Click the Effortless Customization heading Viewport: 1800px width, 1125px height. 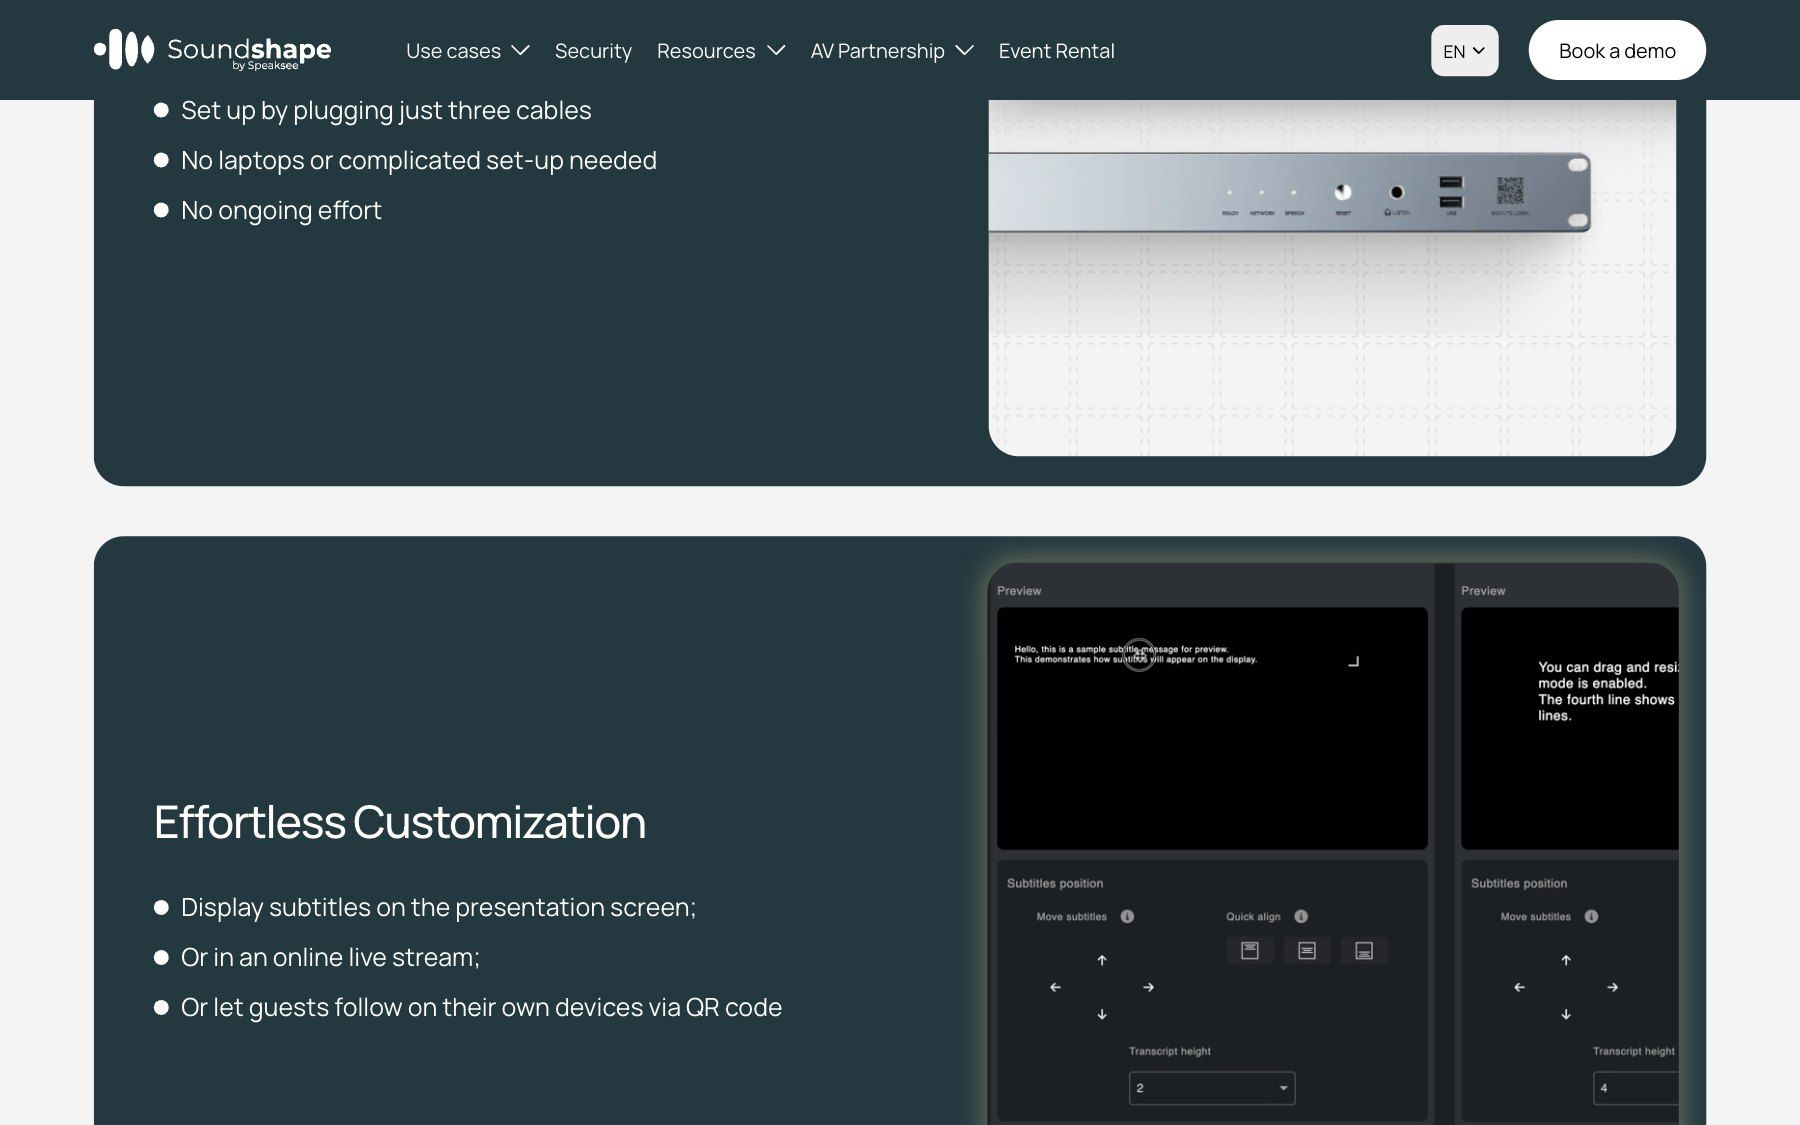pos(400,822)
